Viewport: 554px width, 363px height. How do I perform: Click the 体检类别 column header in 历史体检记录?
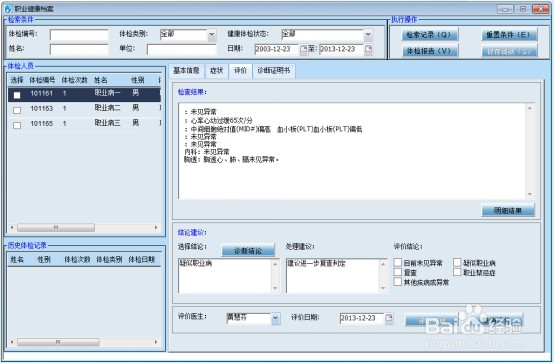[109, 259]
